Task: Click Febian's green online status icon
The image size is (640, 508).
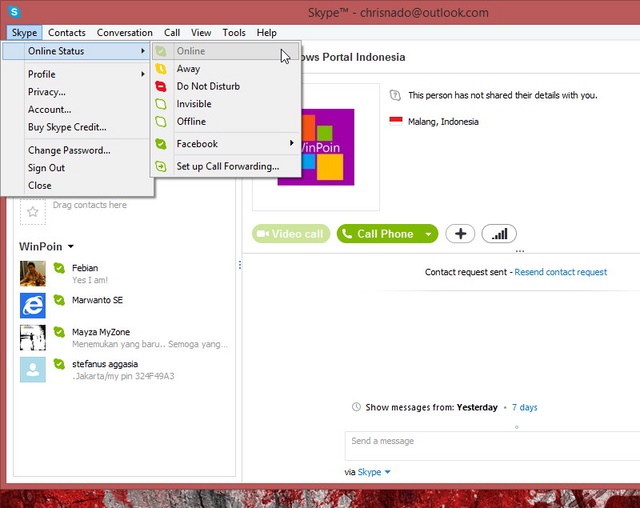Action: pos(59,268)
